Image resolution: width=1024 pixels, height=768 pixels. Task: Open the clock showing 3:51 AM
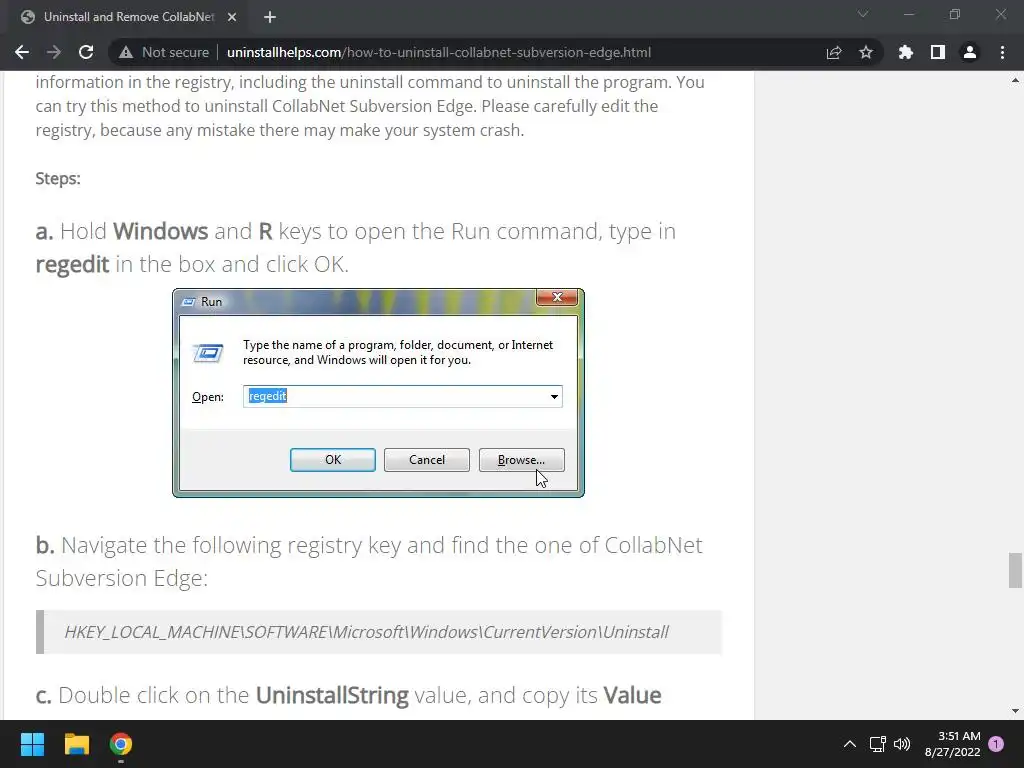point(953,744)
